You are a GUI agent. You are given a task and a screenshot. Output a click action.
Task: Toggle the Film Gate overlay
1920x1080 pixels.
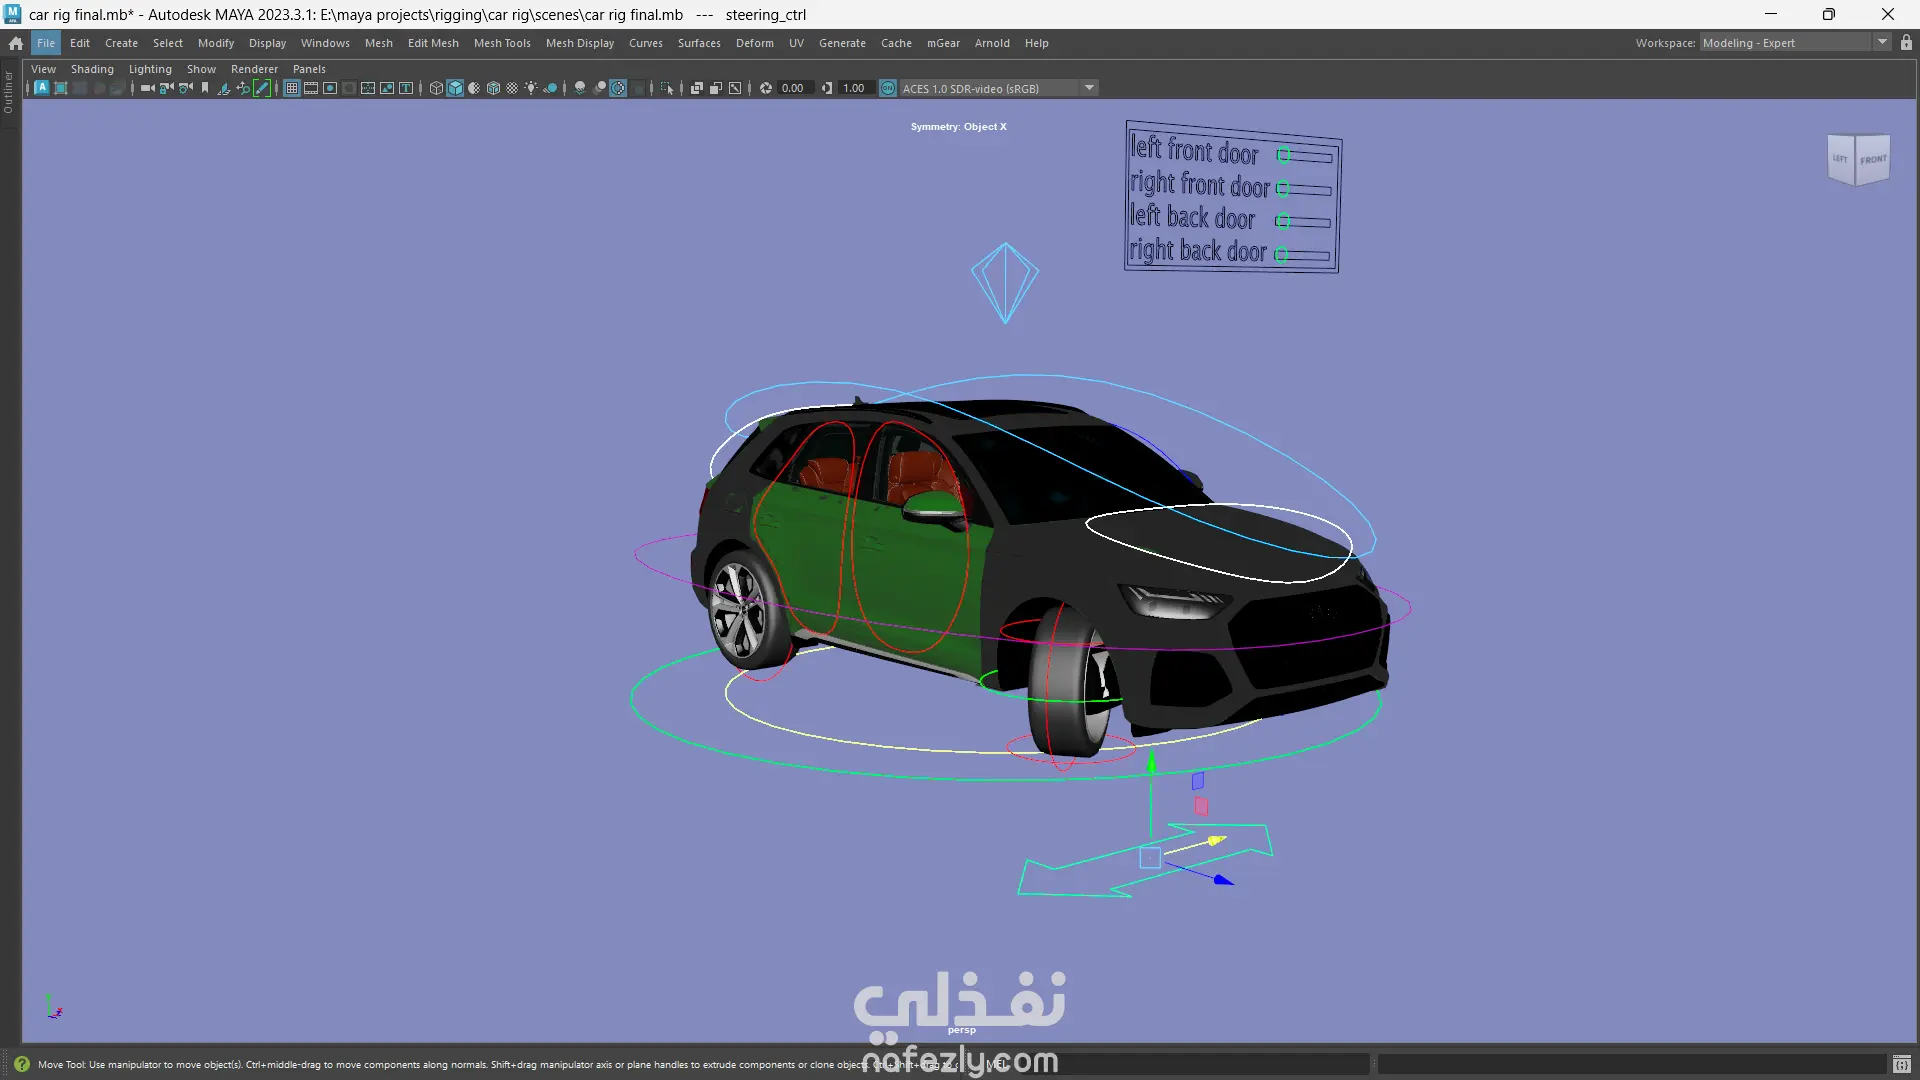pos(311,88)
